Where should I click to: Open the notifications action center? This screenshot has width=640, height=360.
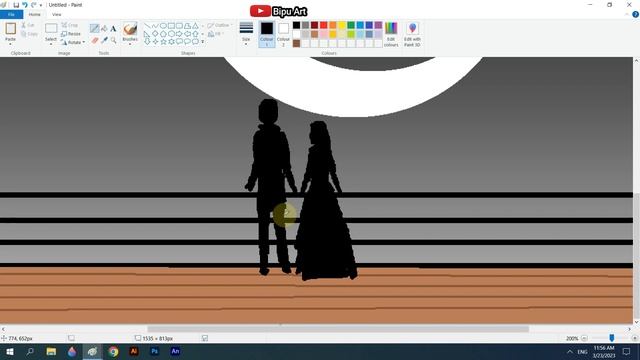click(627, 351)
